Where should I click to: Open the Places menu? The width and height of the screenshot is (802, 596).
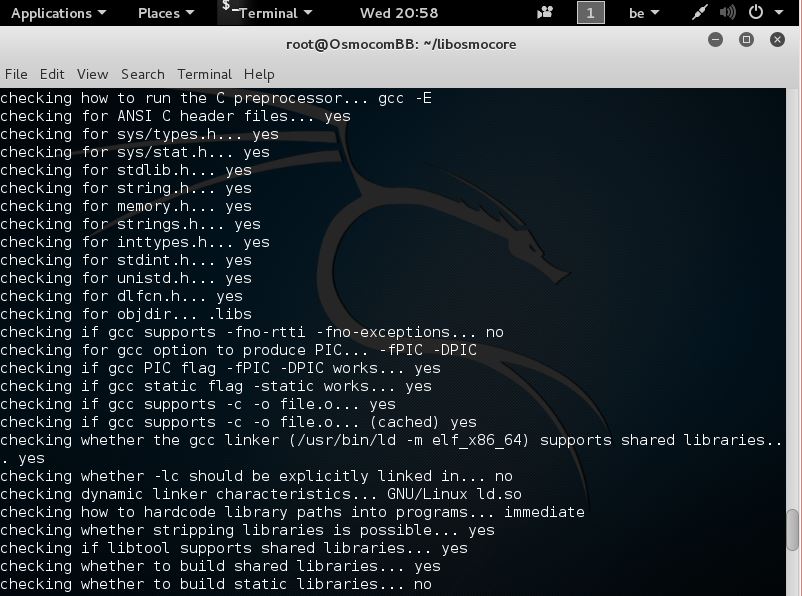click(166, 13)
